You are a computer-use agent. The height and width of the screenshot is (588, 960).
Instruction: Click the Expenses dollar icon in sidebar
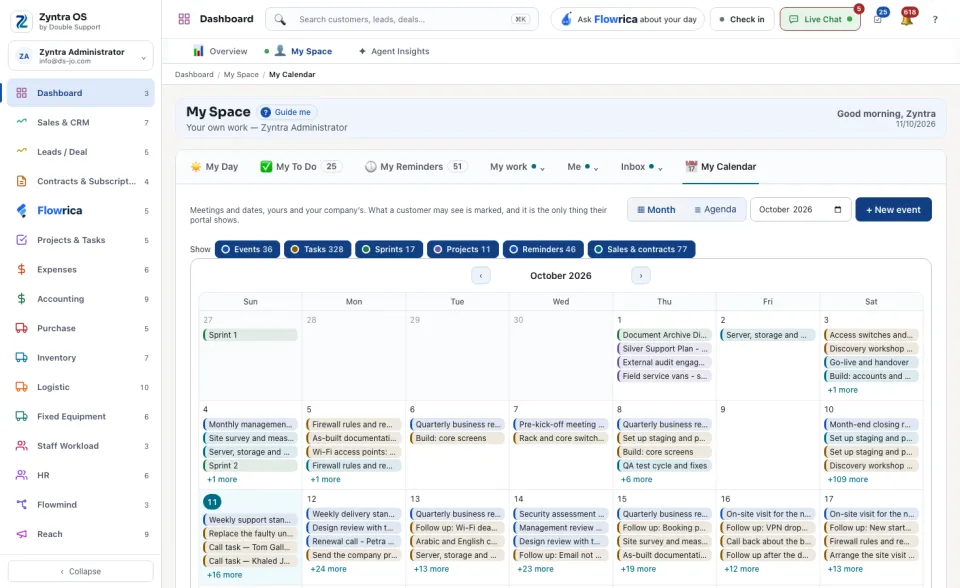pyautogui.click(x=21, y=269)
